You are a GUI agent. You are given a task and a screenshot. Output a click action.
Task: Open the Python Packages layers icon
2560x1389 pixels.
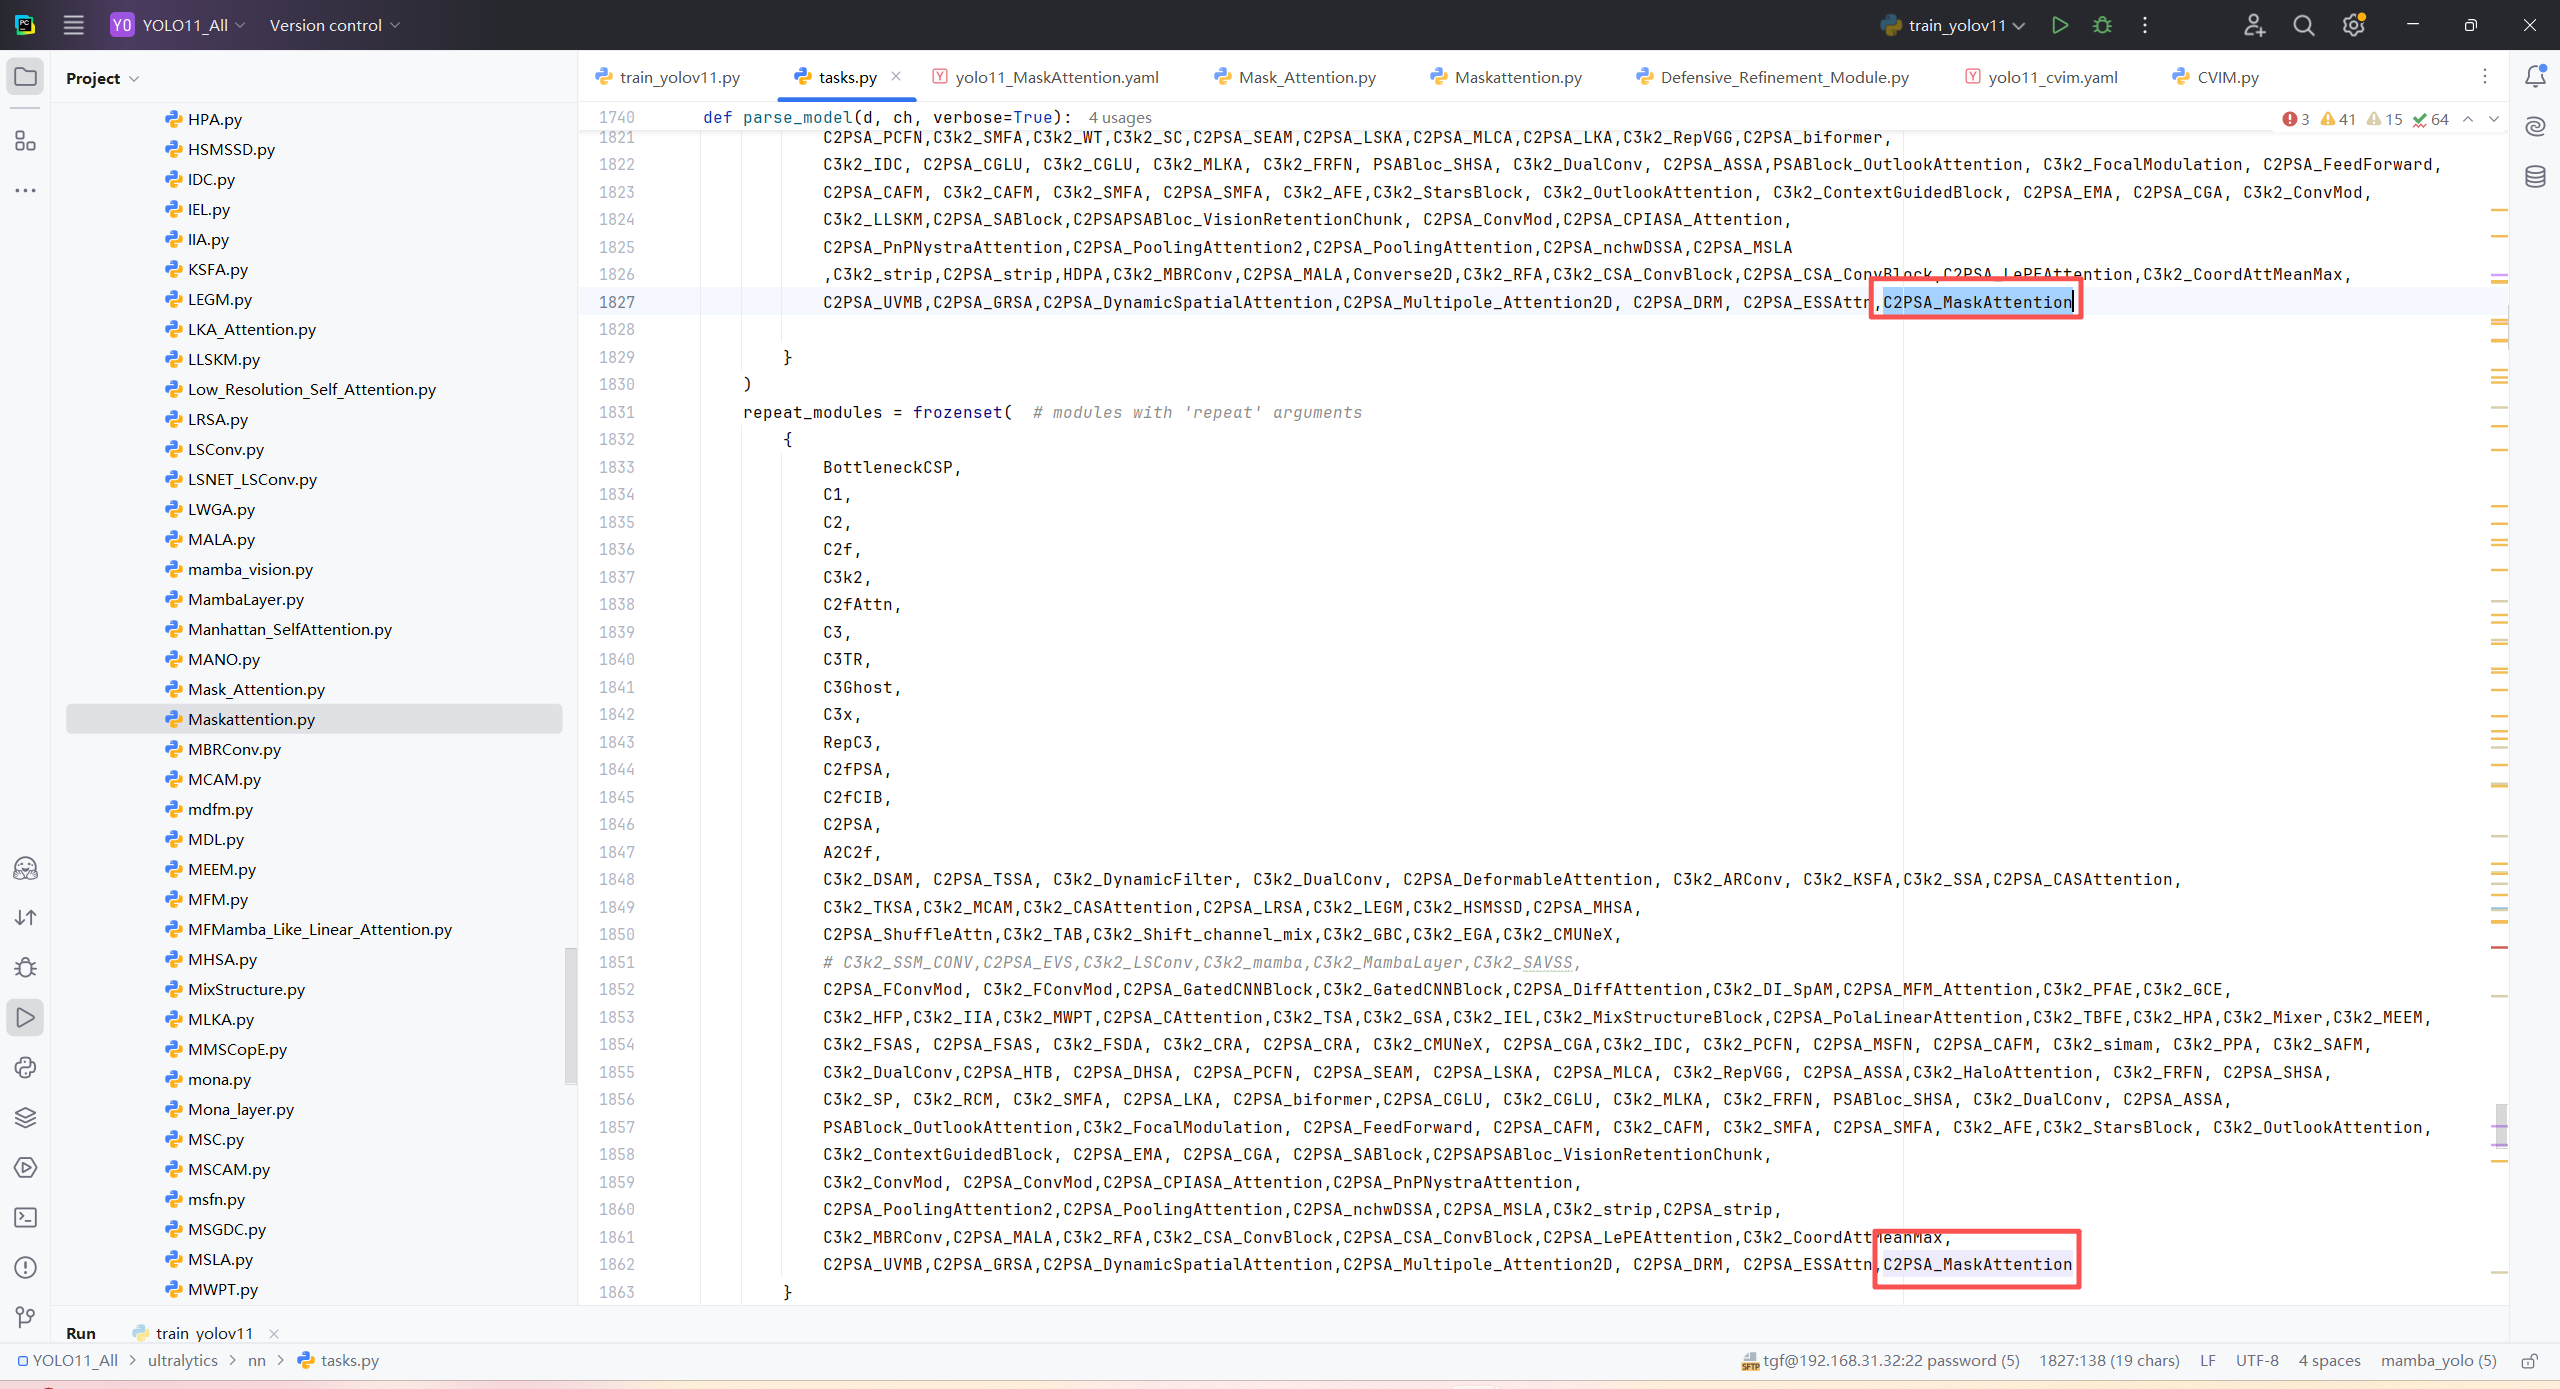click(26, 1117)
